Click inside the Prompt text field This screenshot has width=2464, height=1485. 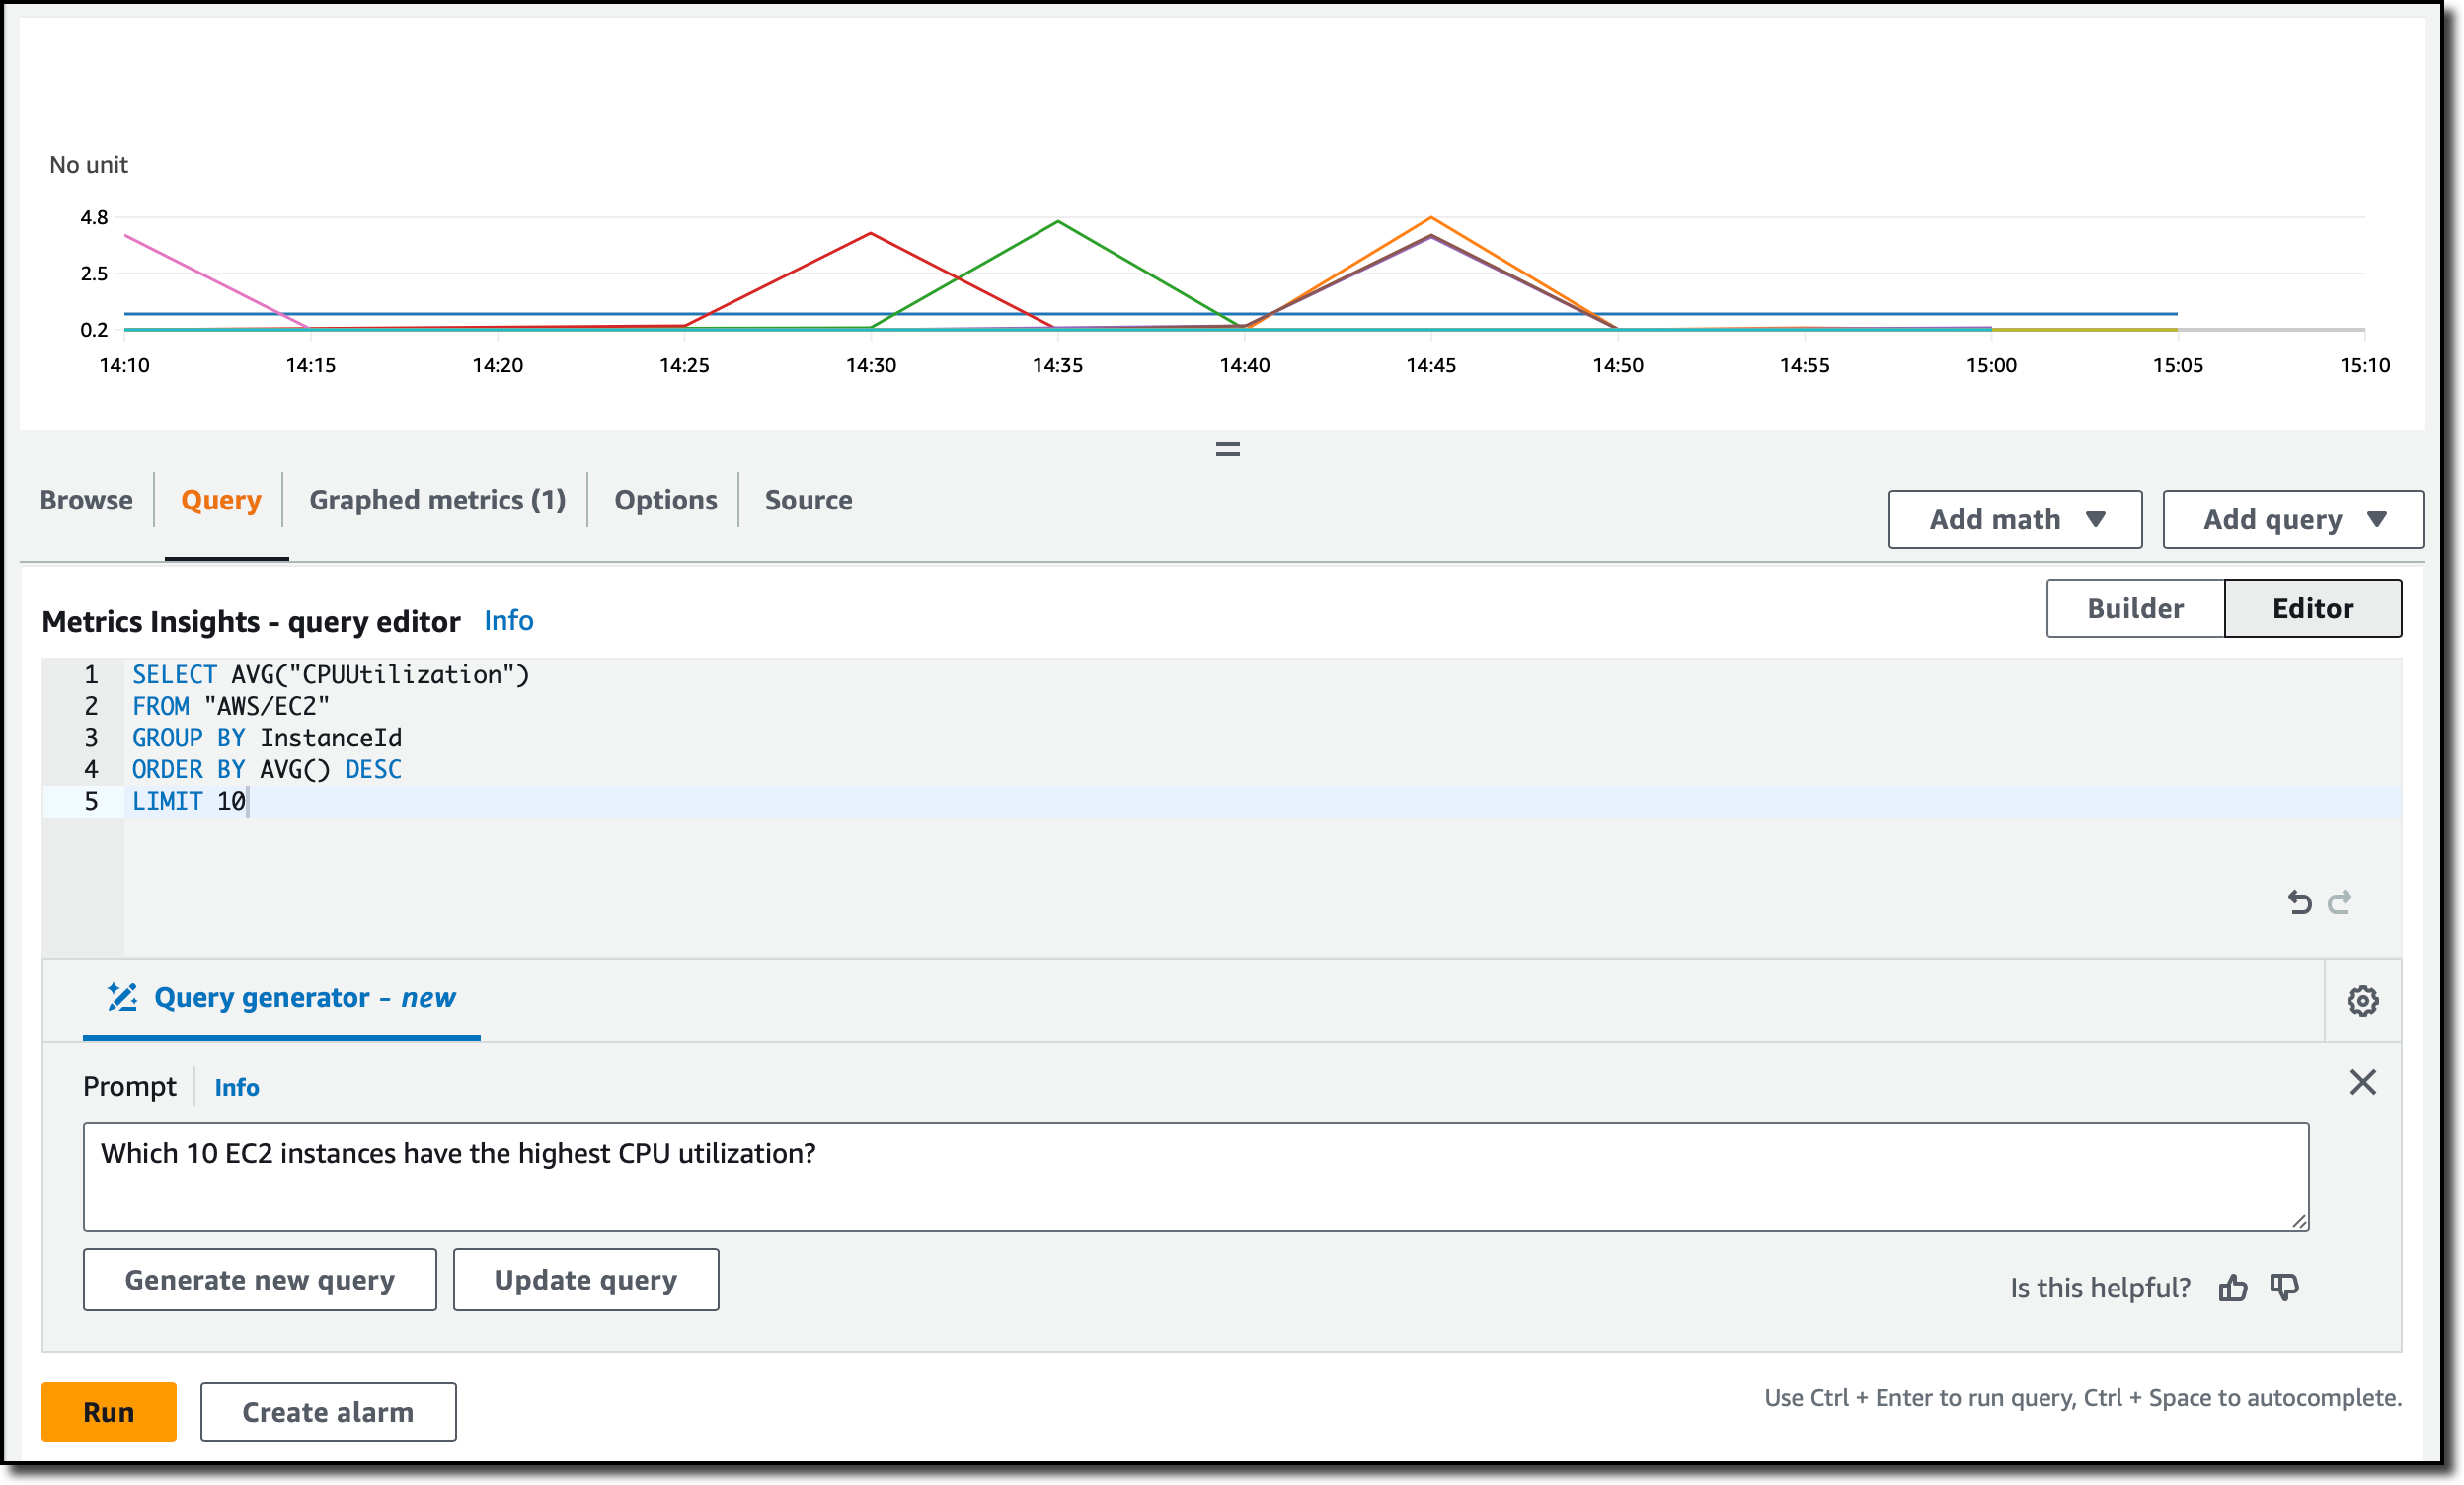(x=1195, y=1176)
